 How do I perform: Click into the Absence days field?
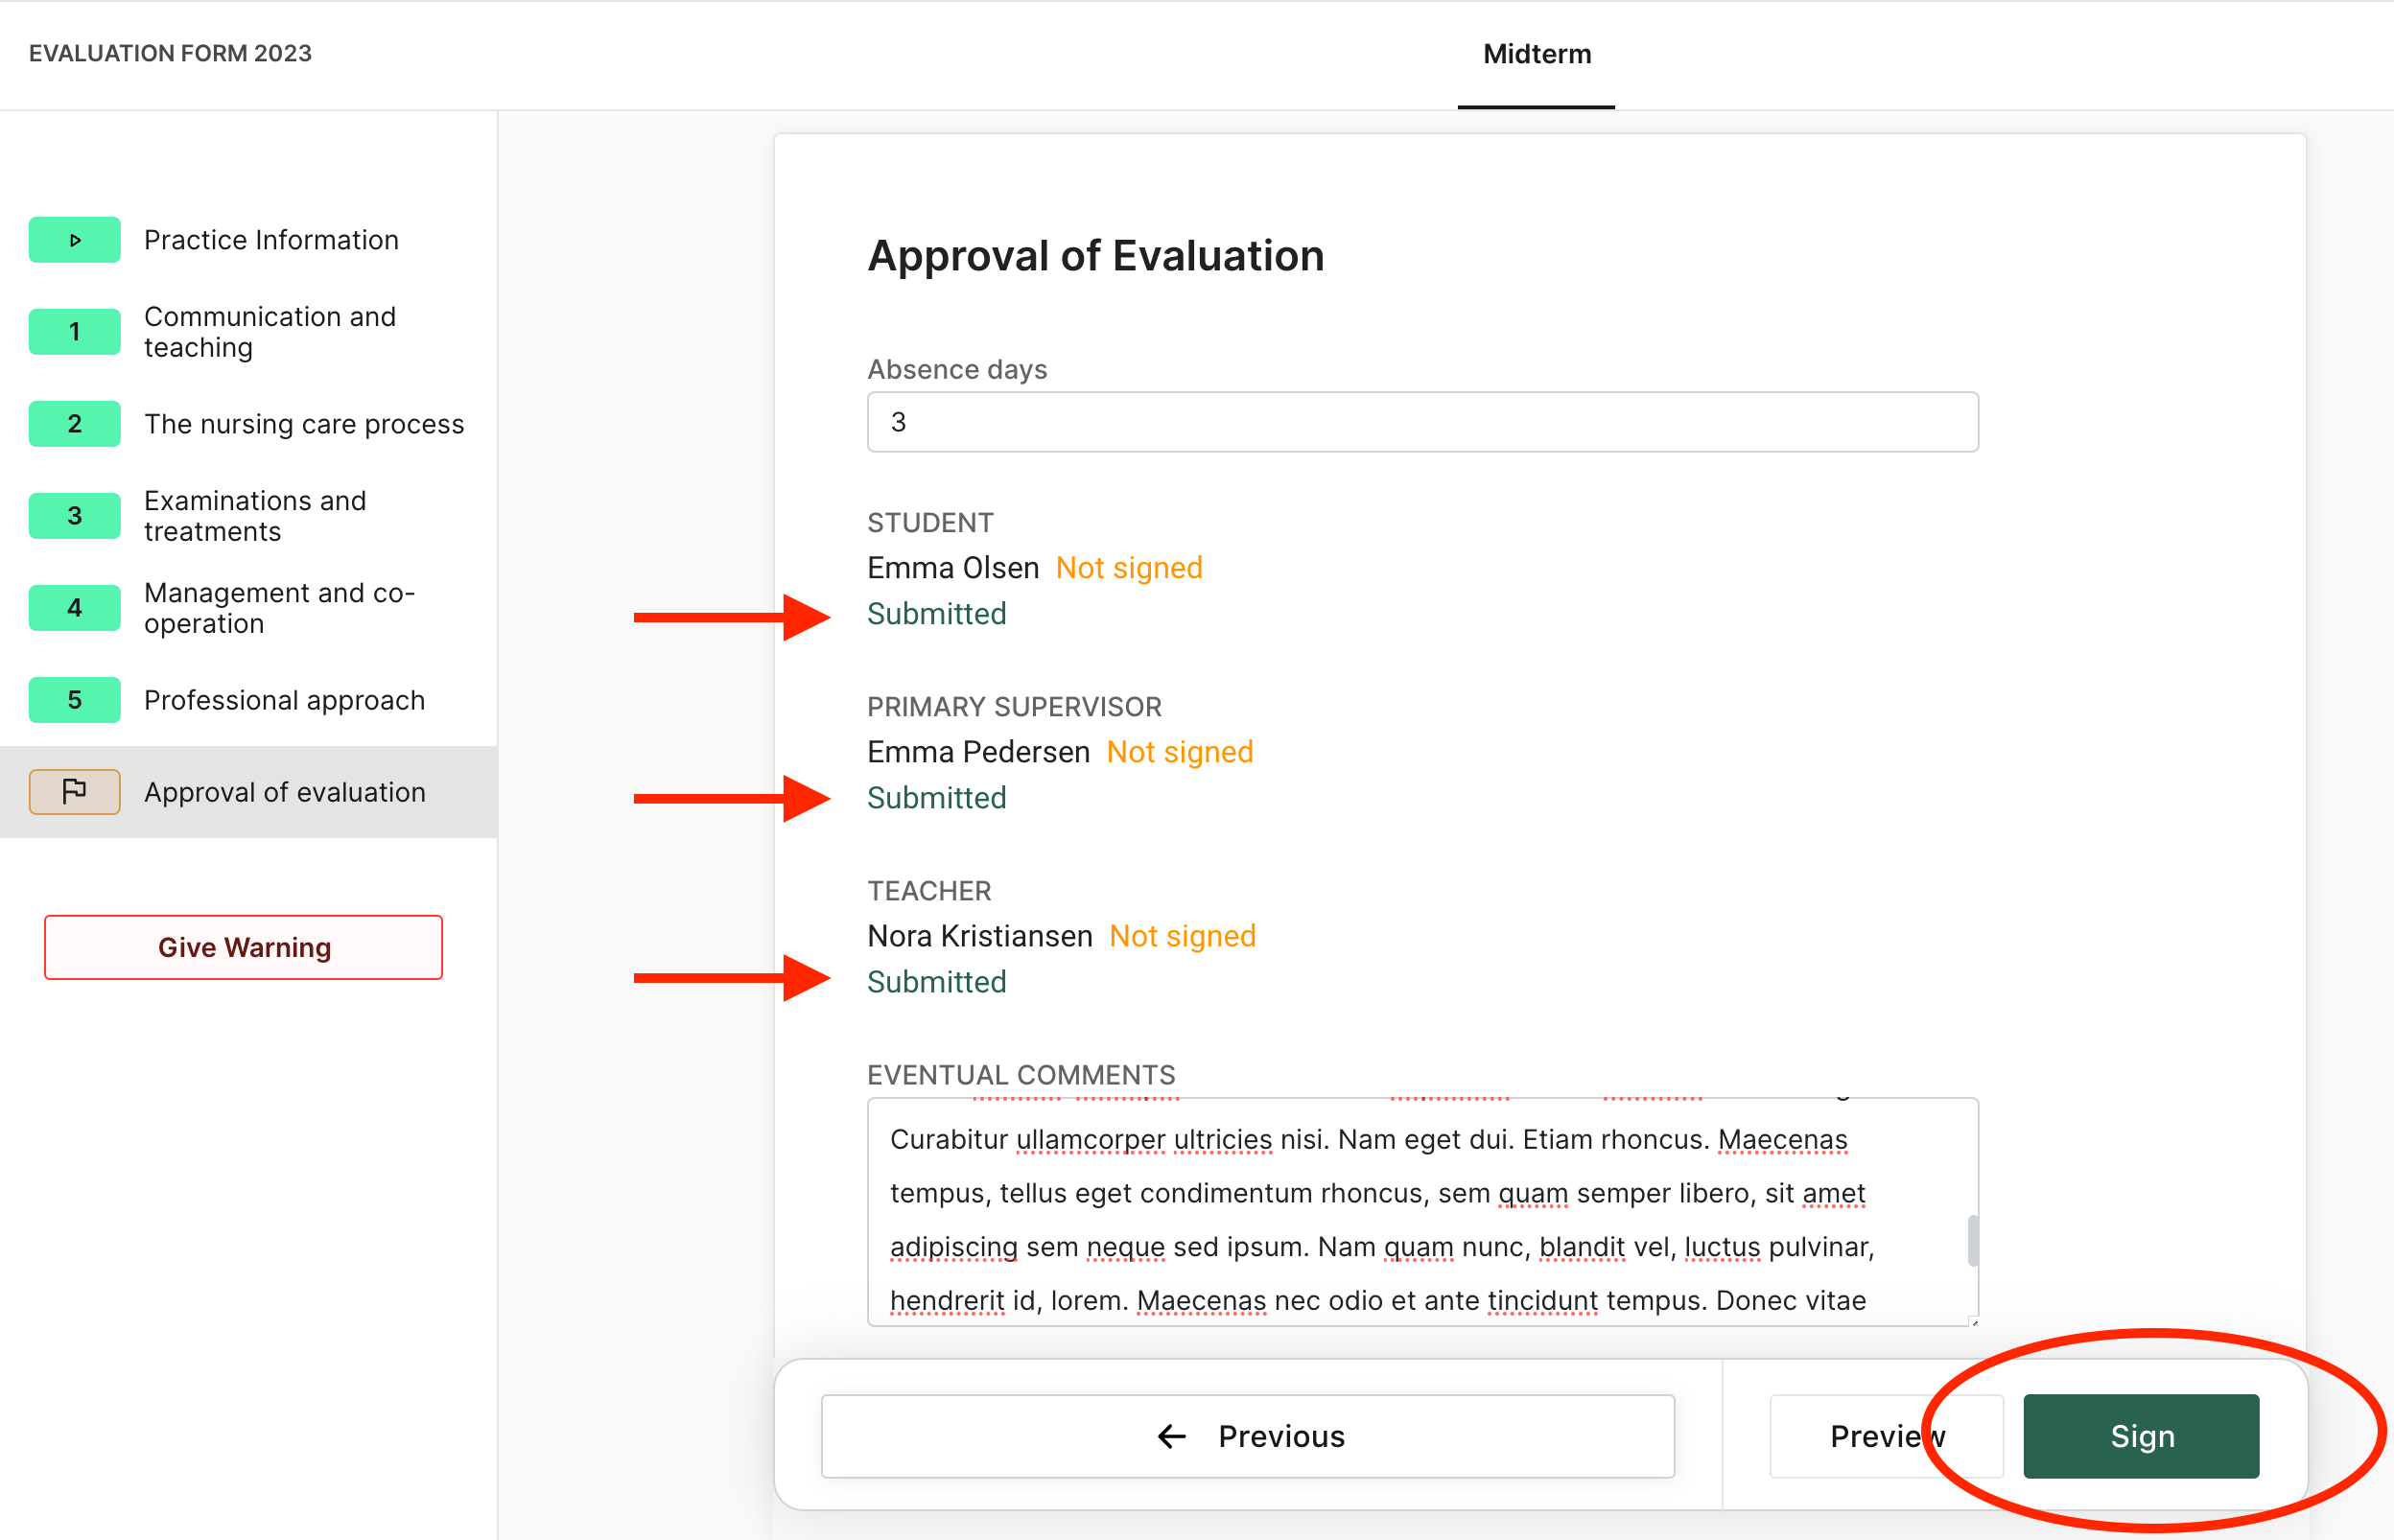click(1422, 422)
